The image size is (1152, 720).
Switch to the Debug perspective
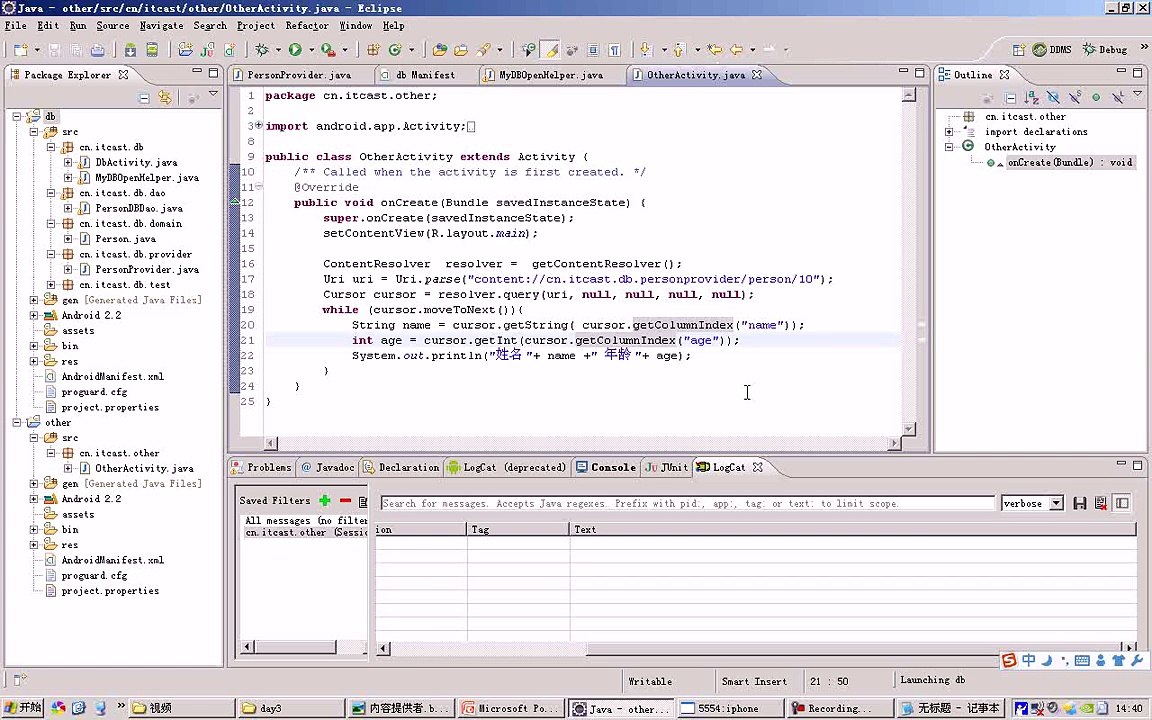(1105, 49)
